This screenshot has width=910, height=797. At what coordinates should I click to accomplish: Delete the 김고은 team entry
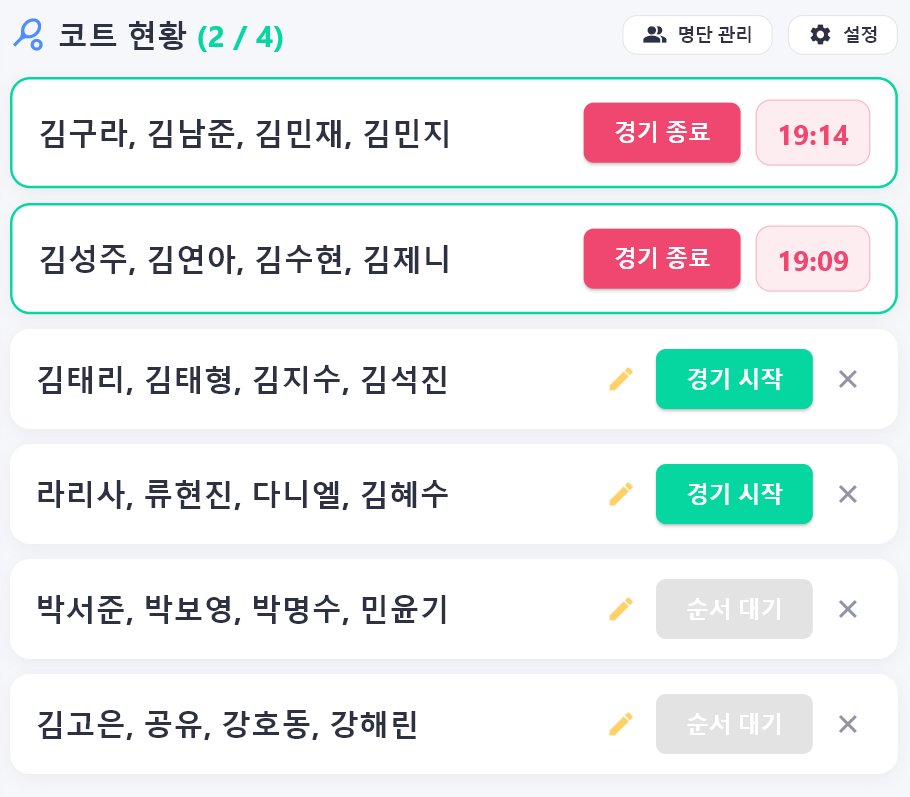pyautogui.click(x=848, y=724)
